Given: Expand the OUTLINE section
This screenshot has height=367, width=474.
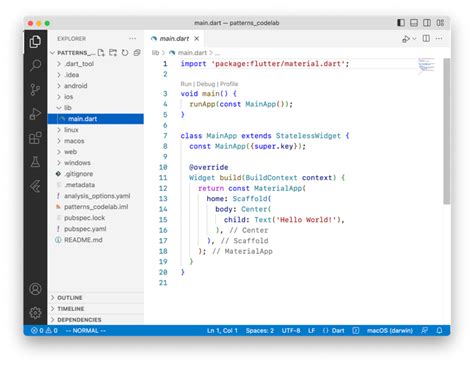Looking at the screenshot, I should (96, 298).
